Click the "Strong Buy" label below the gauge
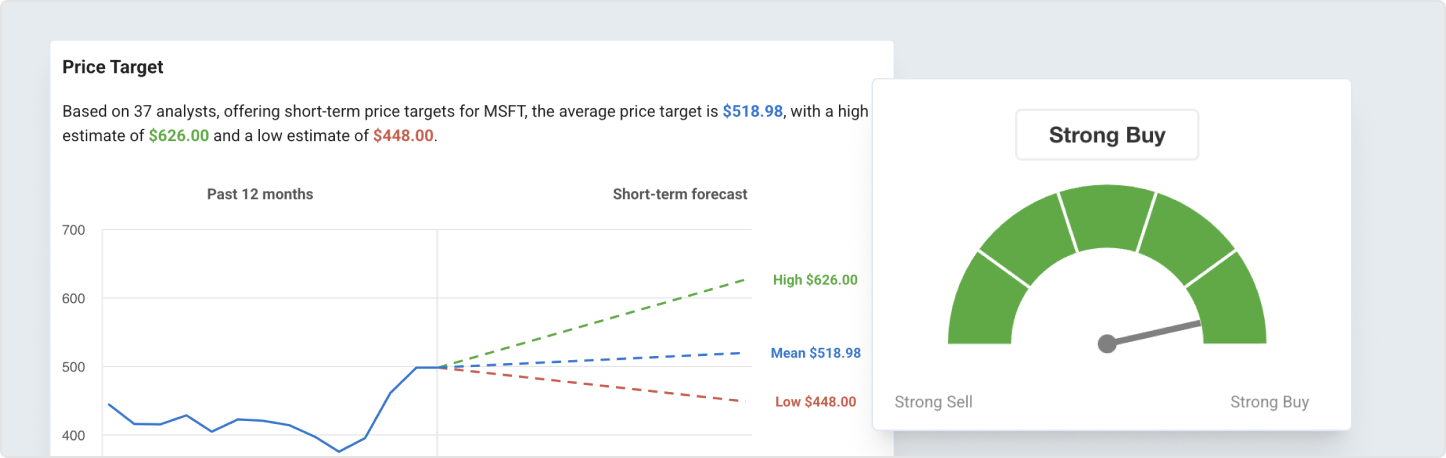 1269,402
